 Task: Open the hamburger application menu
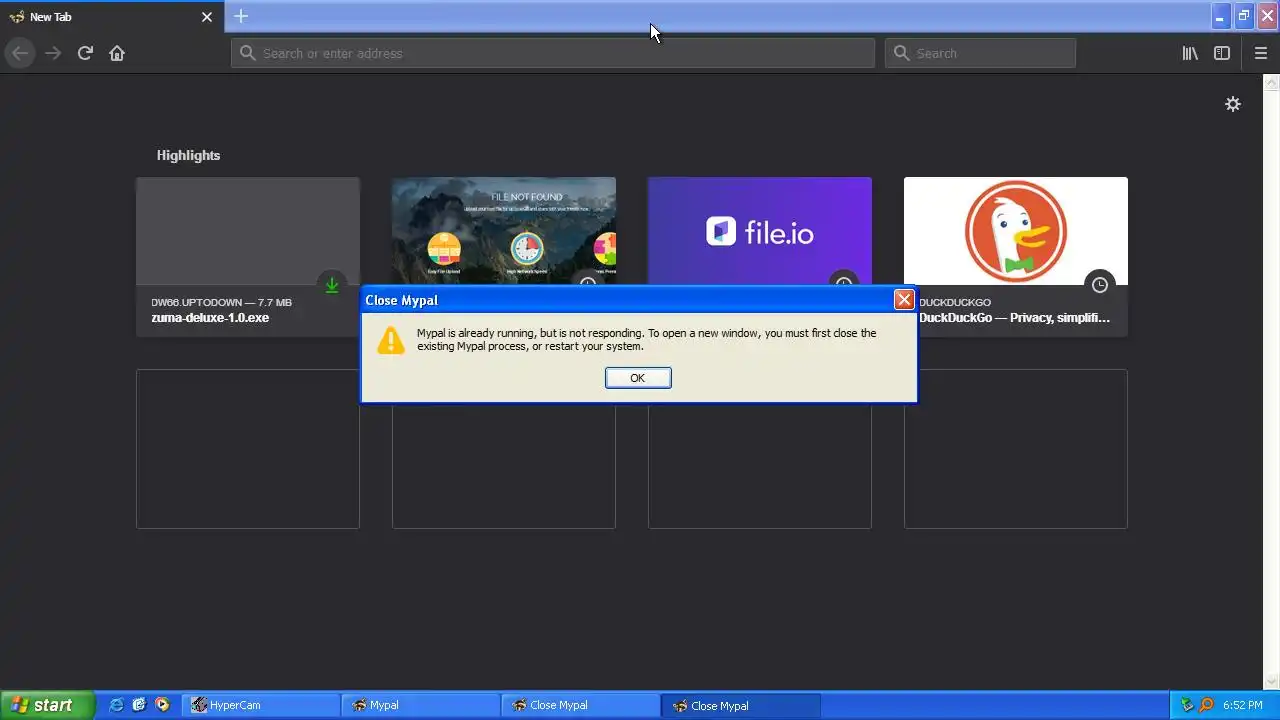1261,53
